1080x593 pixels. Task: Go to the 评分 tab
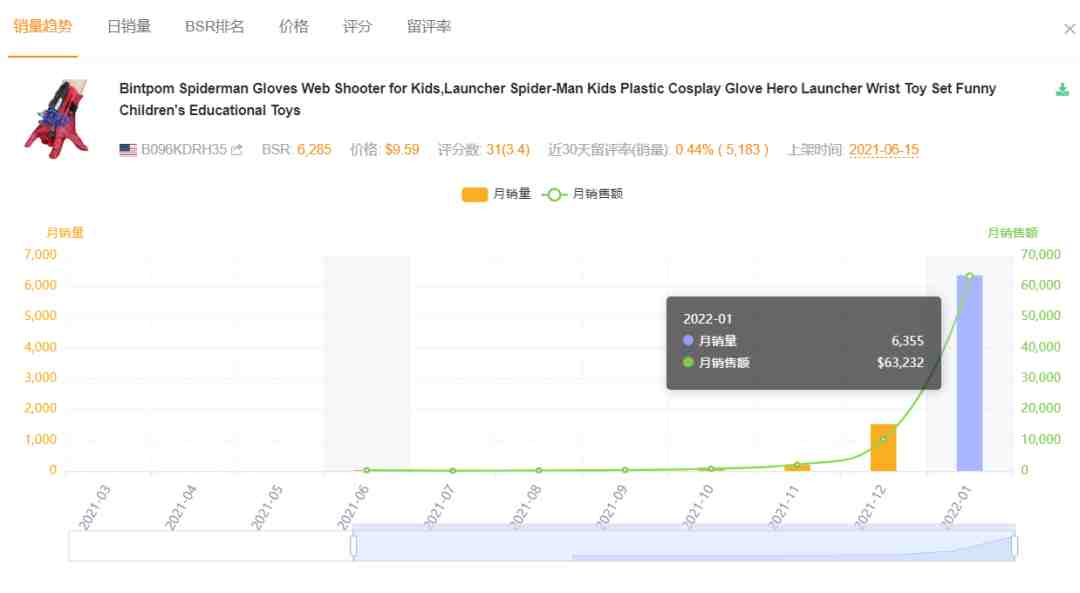tap(357, 26)
